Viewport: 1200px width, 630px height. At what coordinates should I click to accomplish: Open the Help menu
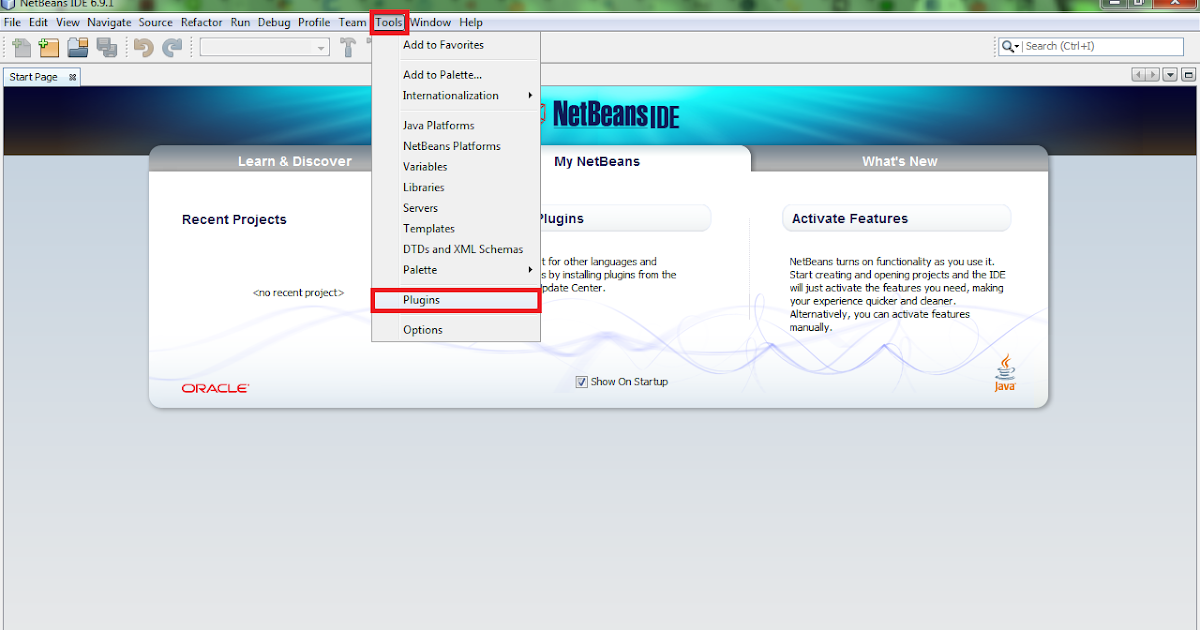470,22
